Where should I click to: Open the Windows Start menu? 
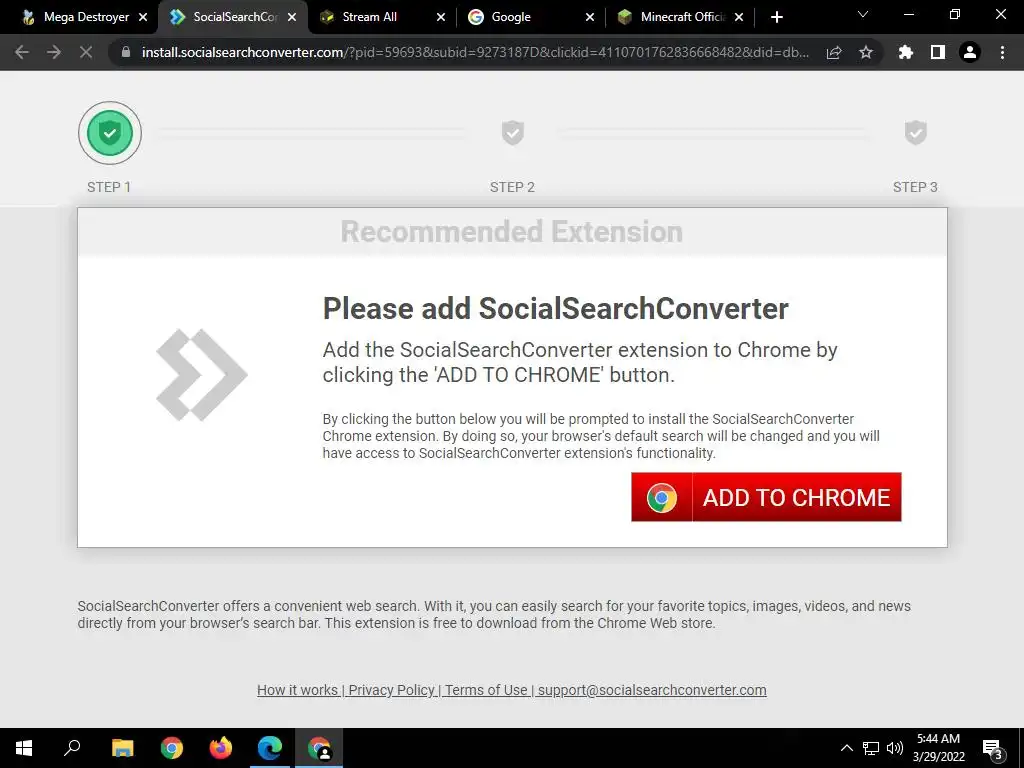click(24, 748)
